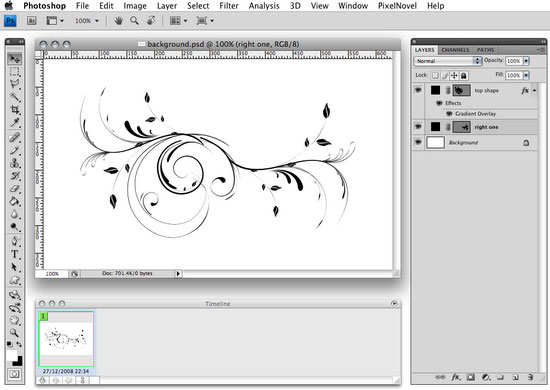The height and width of the screenshot is (390, 550).
Task: Open the Filter menu
Action: (229, 6)
